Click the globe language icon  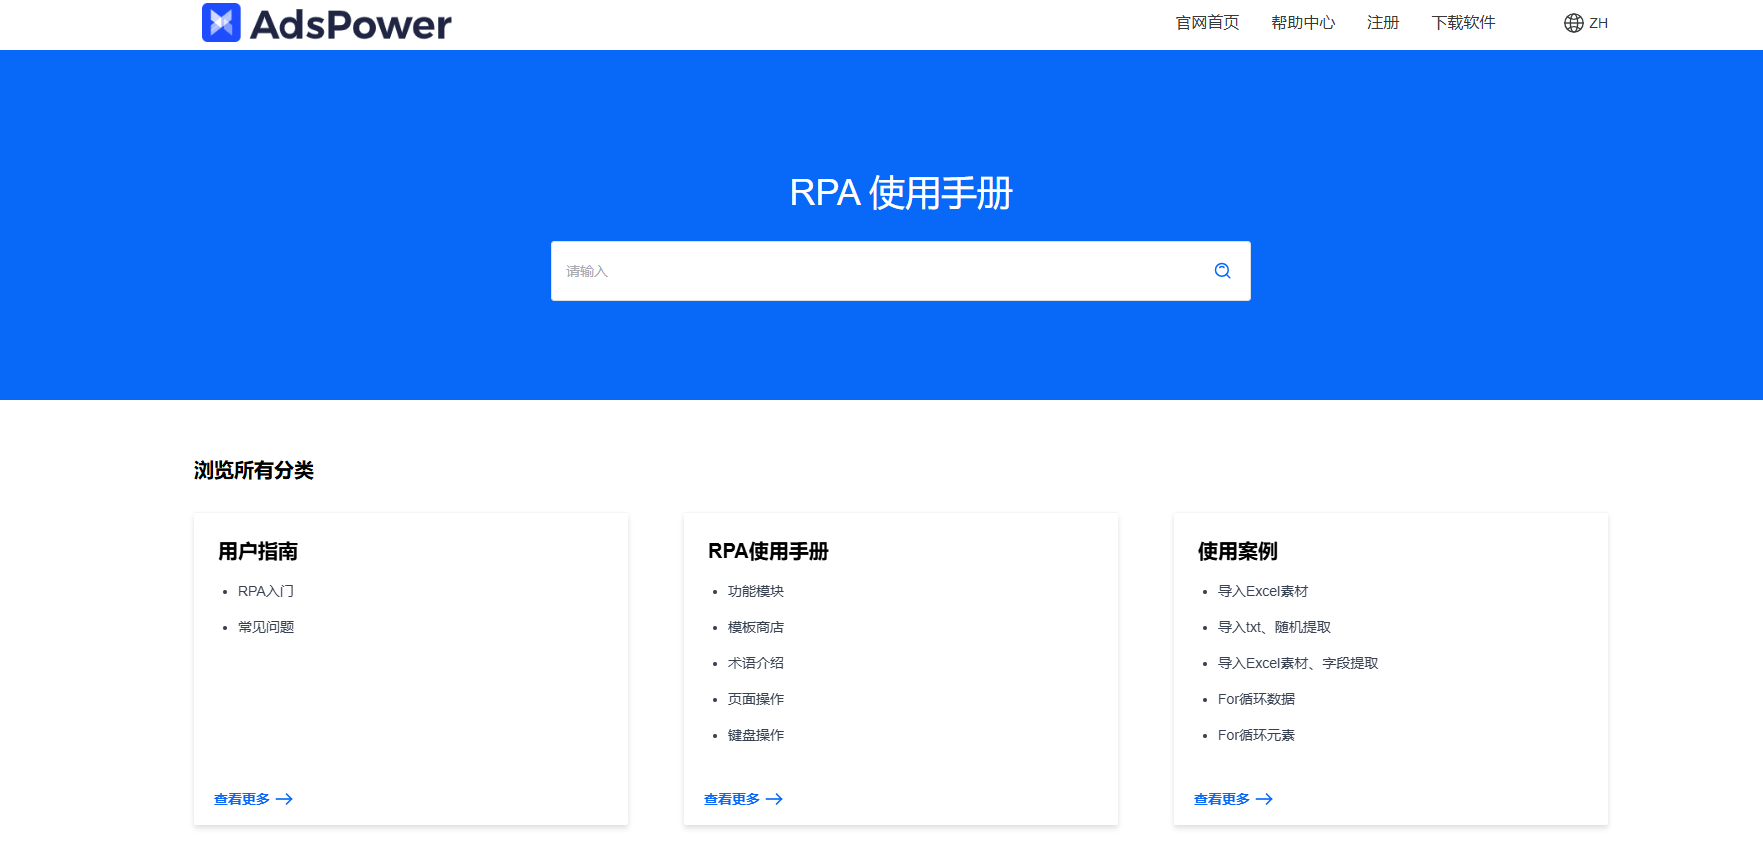(x=1573, y=23)
